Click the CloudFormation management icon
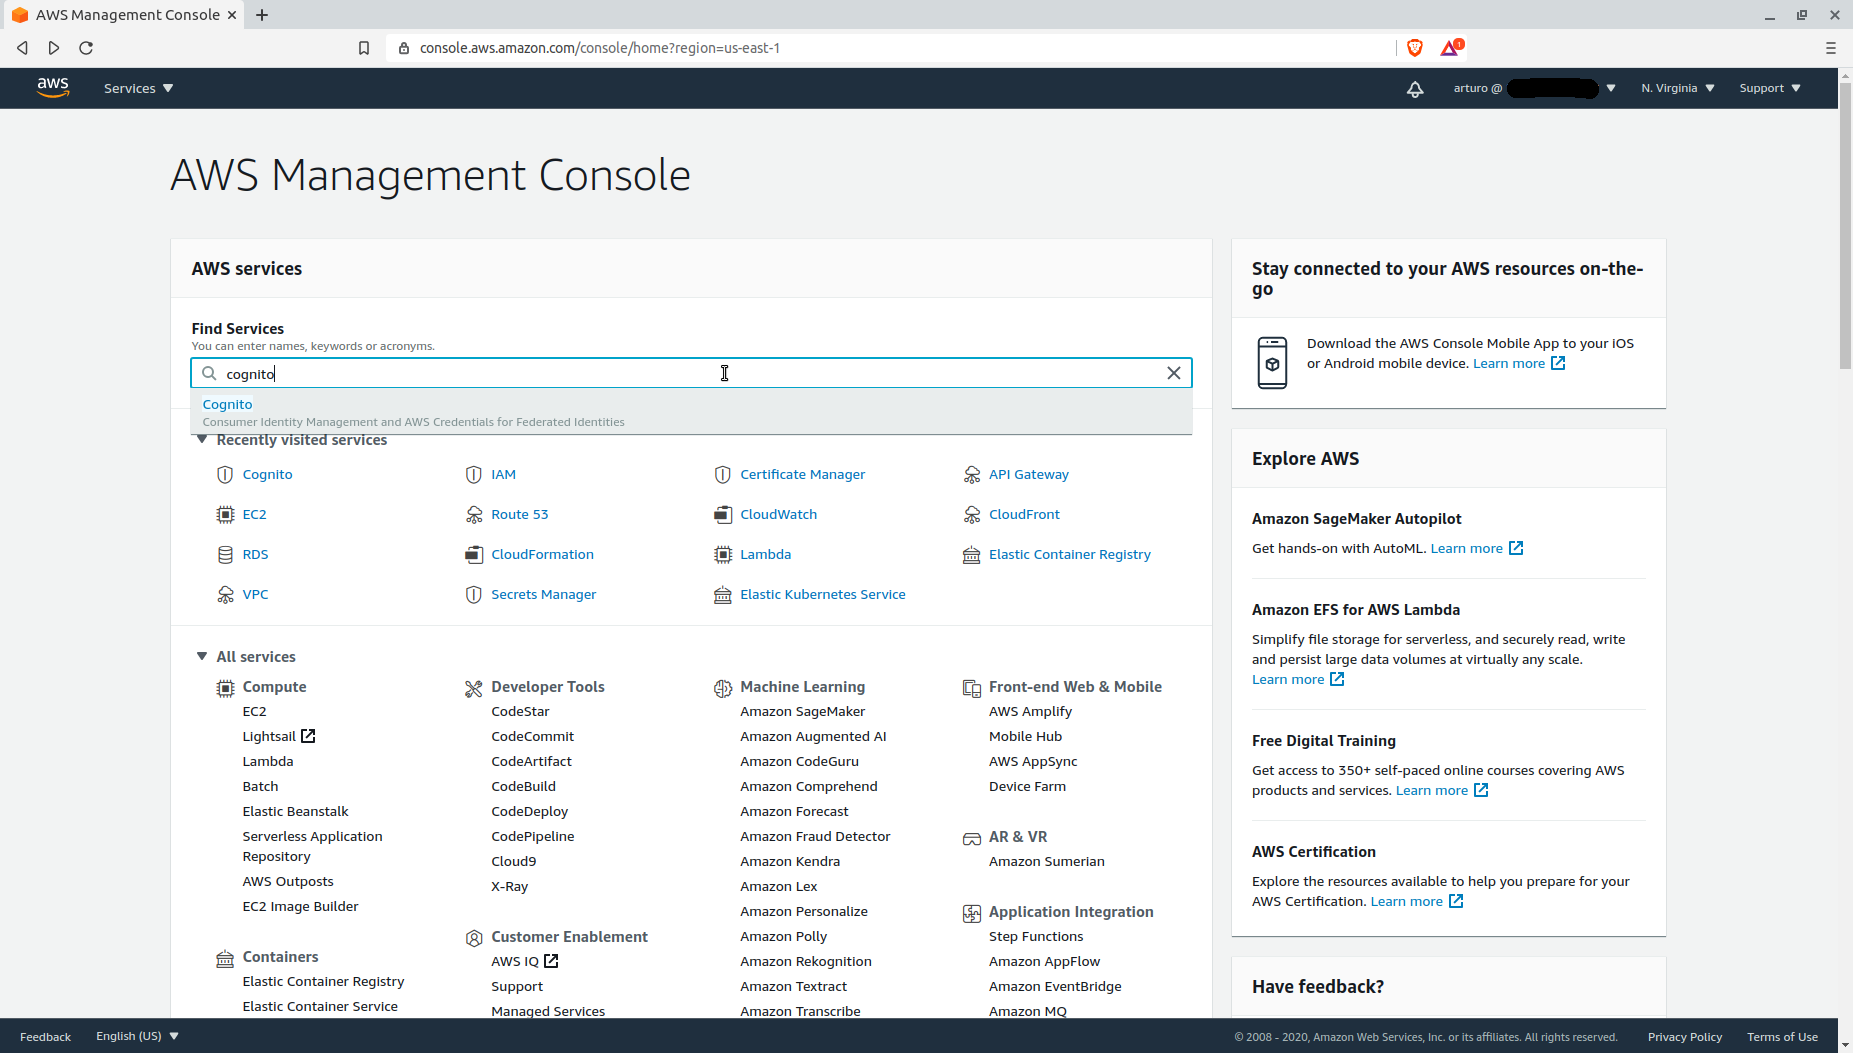 pos(474,554)
